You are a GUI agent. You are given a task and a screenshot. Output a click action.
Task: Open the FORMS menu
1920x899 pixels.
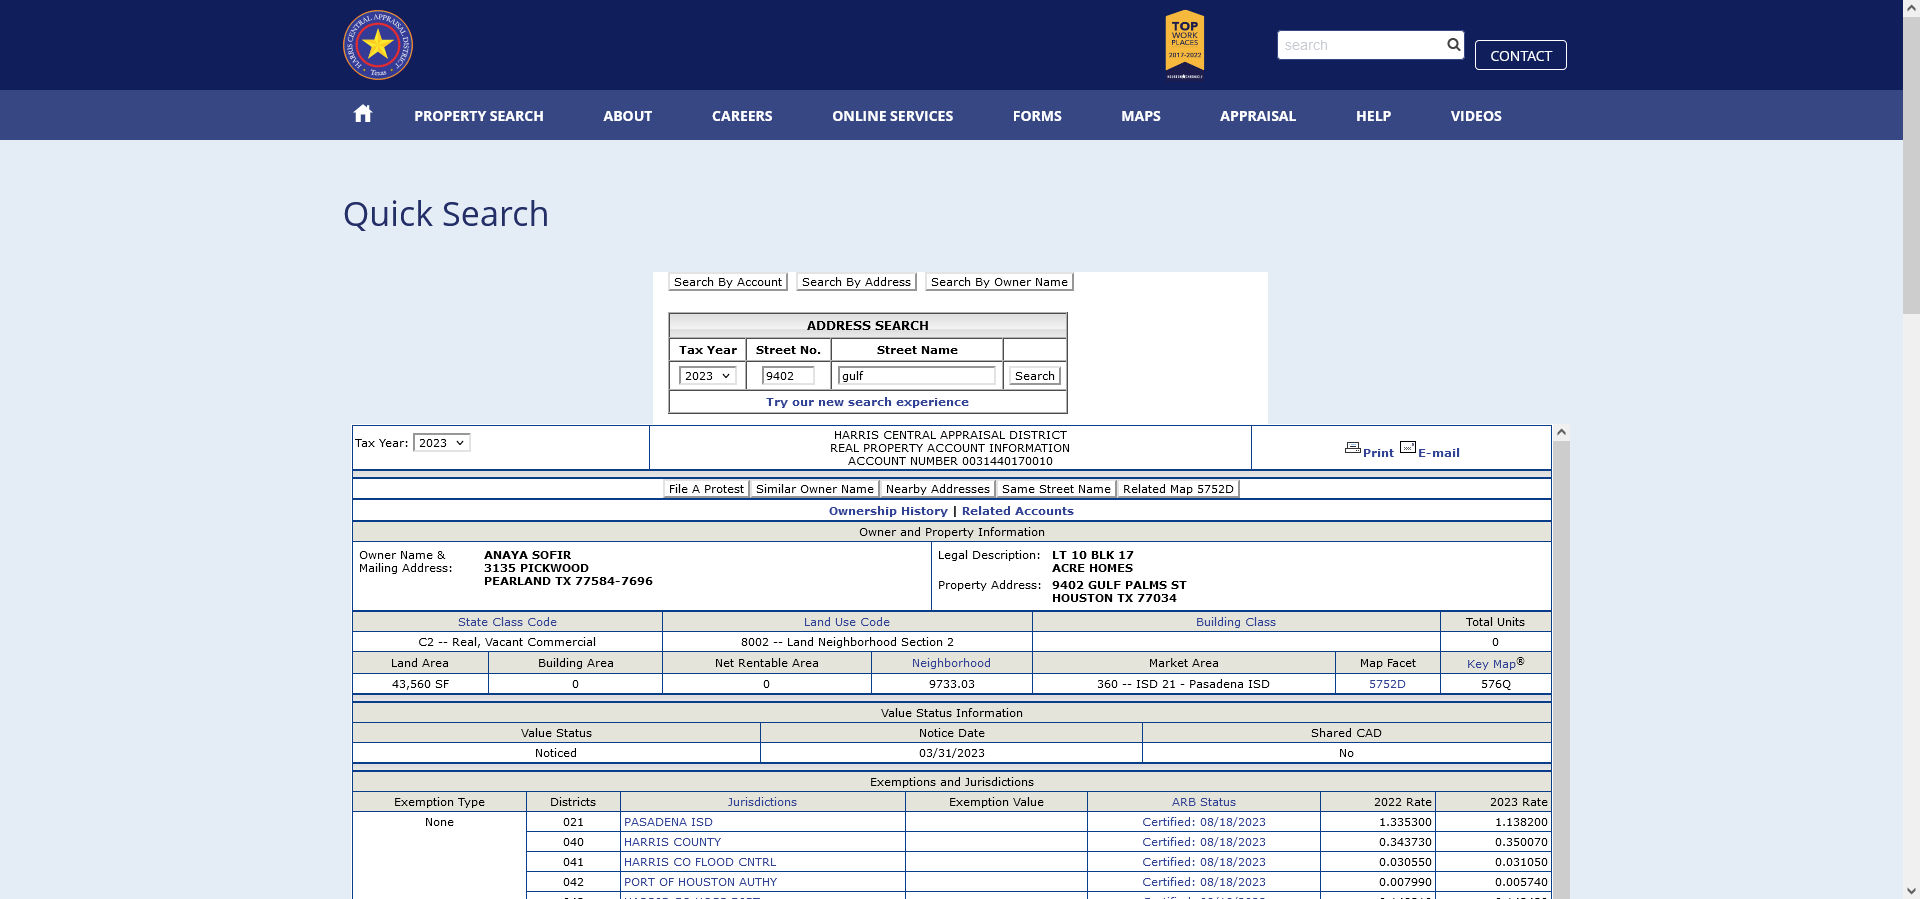(x=1037, y=116)
